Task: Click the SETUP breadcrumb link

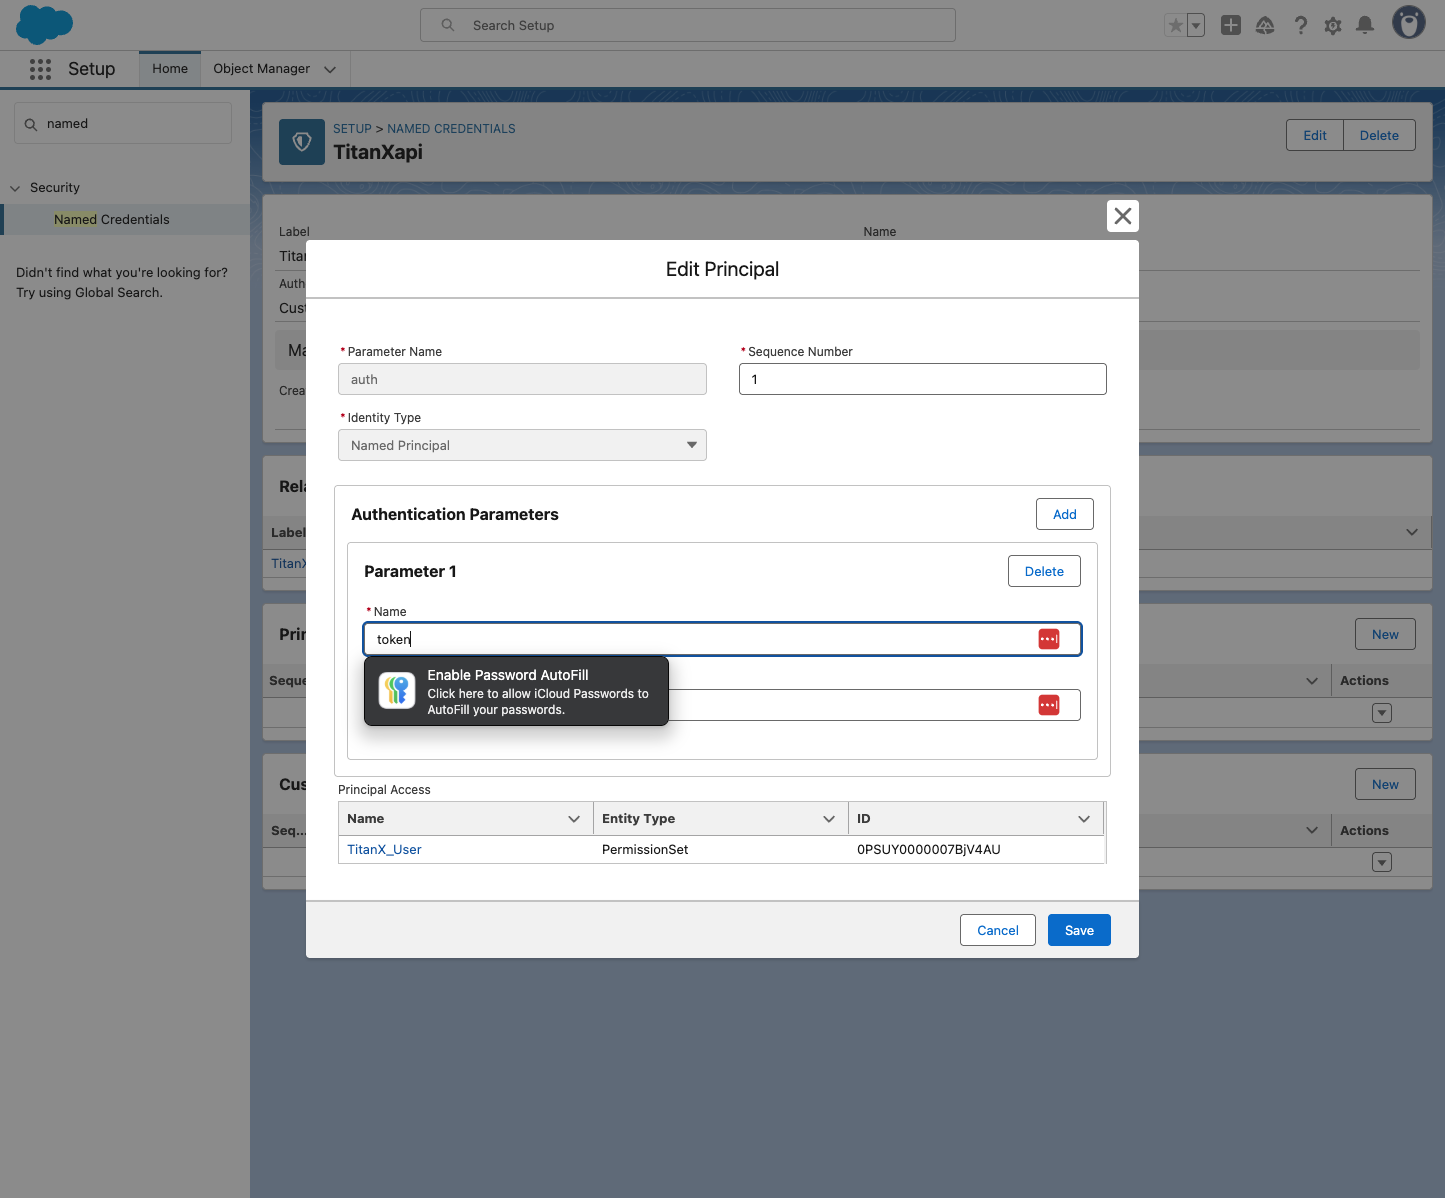Action: [x=352, y=129]
